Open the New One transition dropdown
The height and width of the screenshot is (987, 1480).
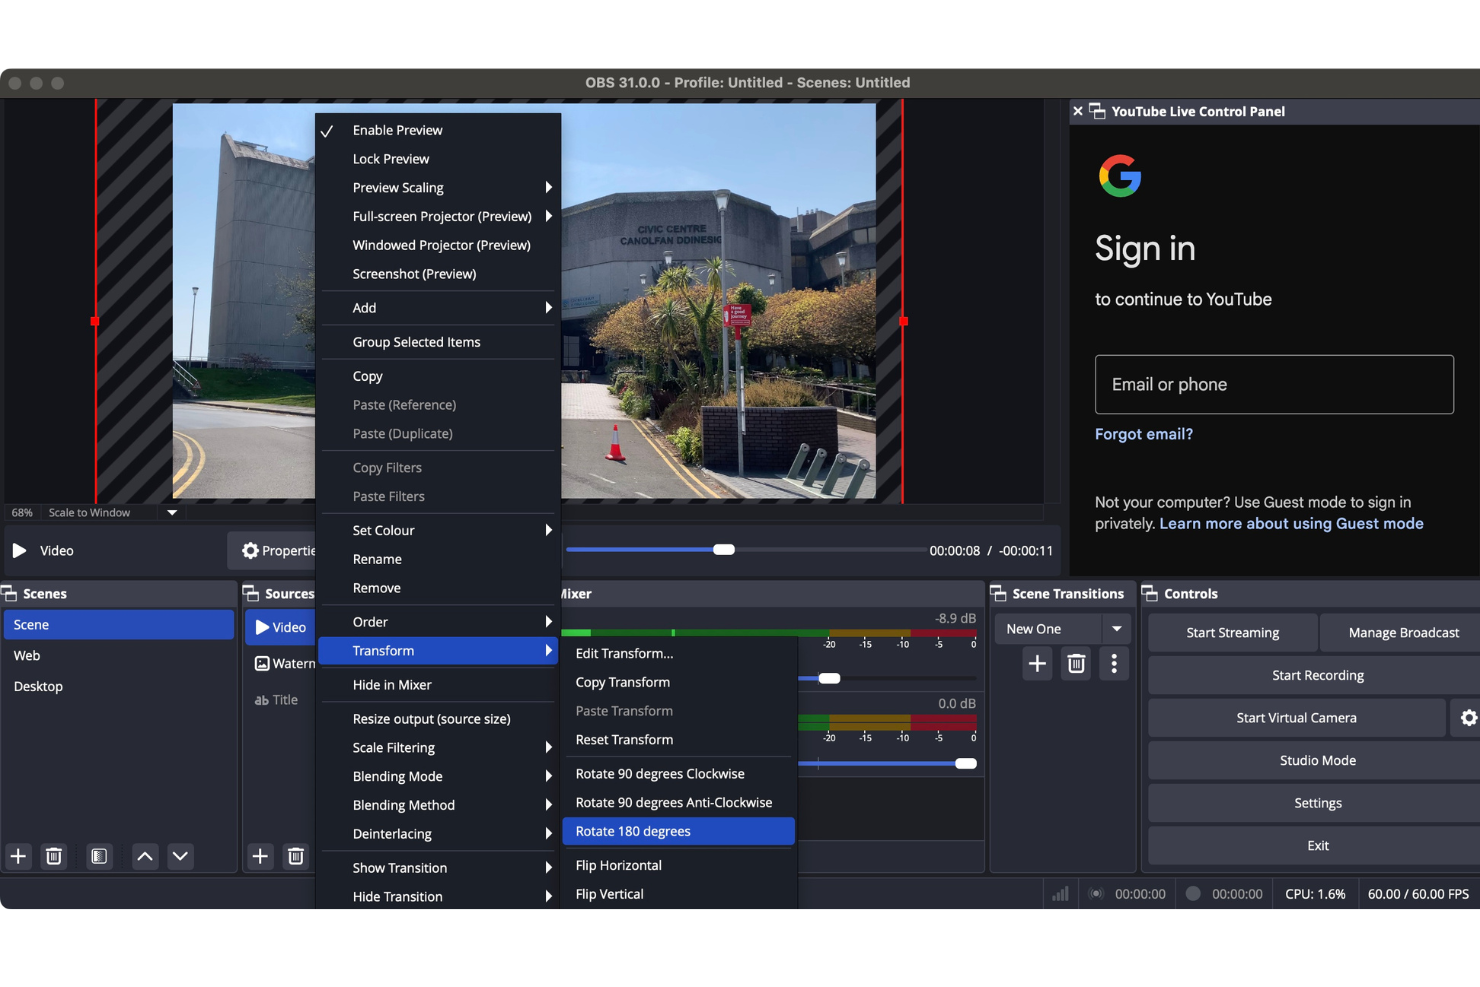(1062, 629)
